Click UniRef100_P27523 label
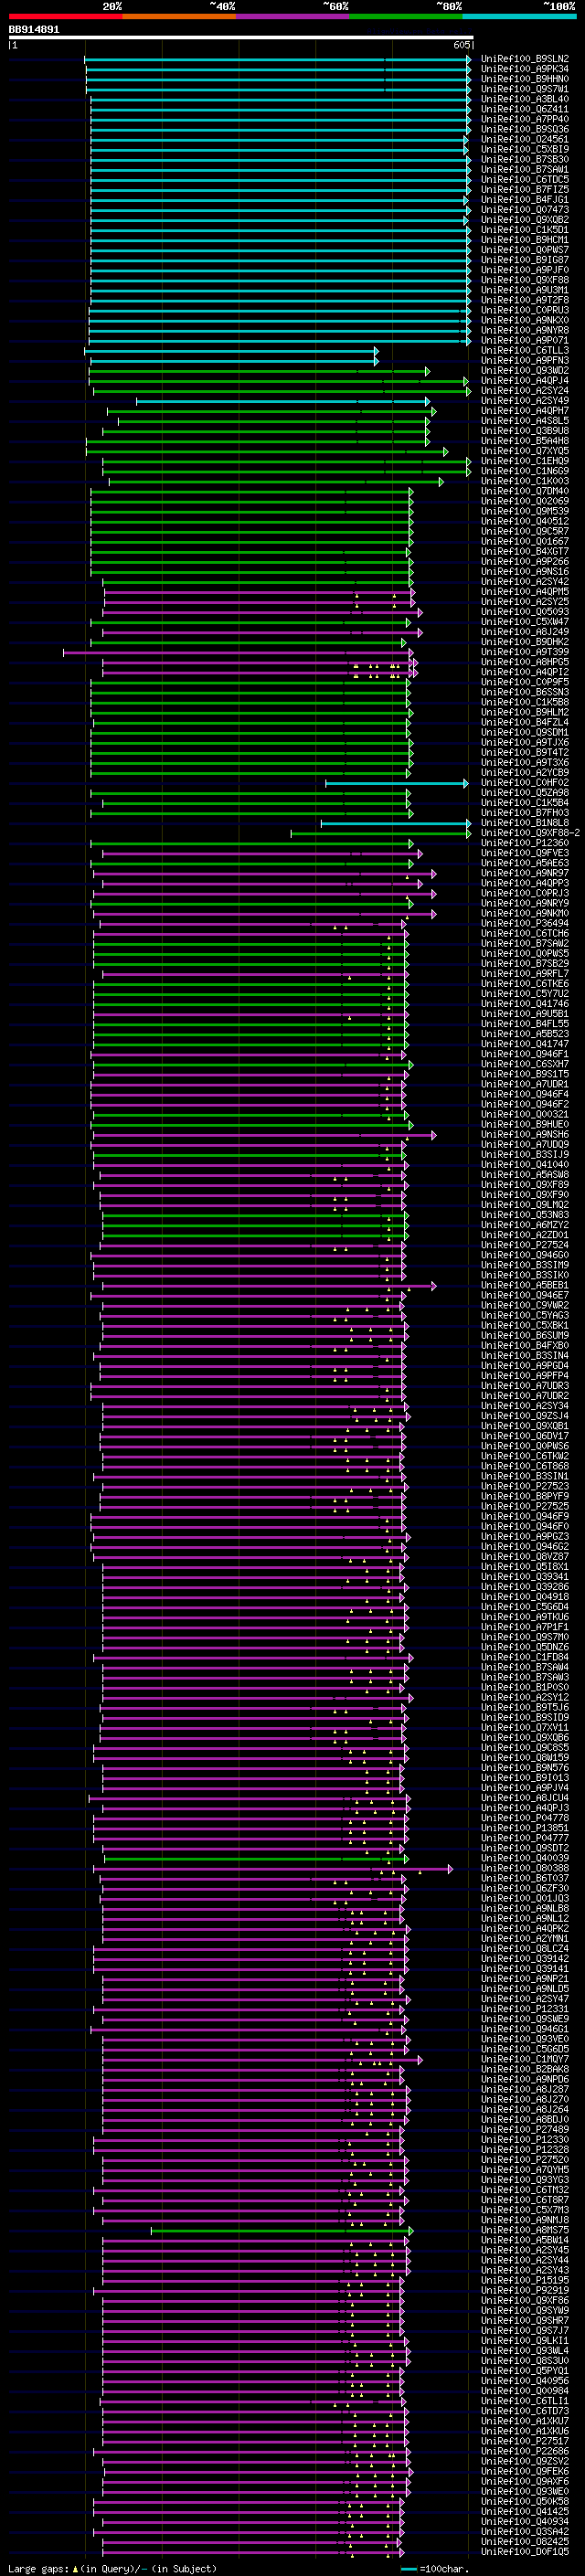This screenshot has height=2576, width=585. 525,1486
